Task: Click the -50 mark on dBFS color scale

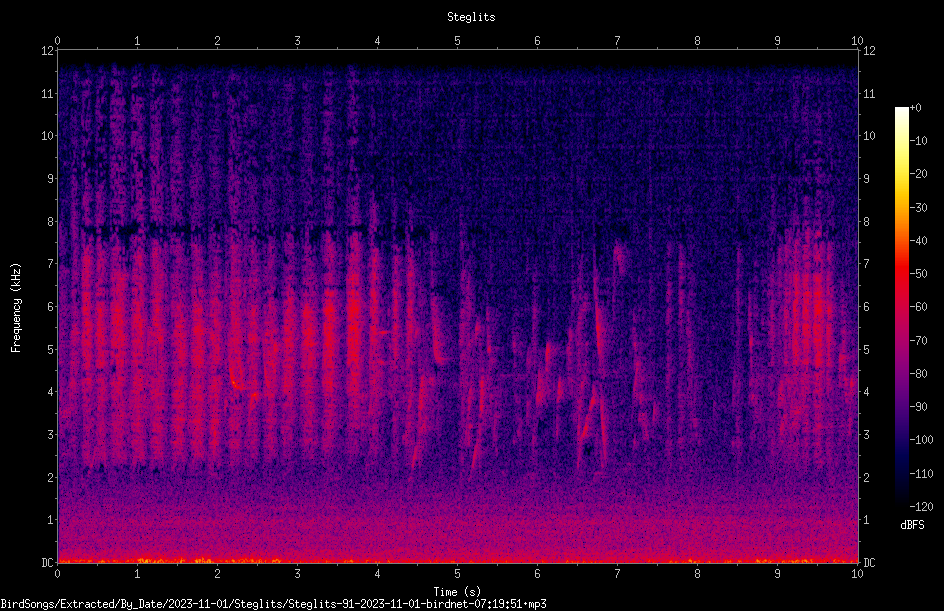Action: point(919,273)
